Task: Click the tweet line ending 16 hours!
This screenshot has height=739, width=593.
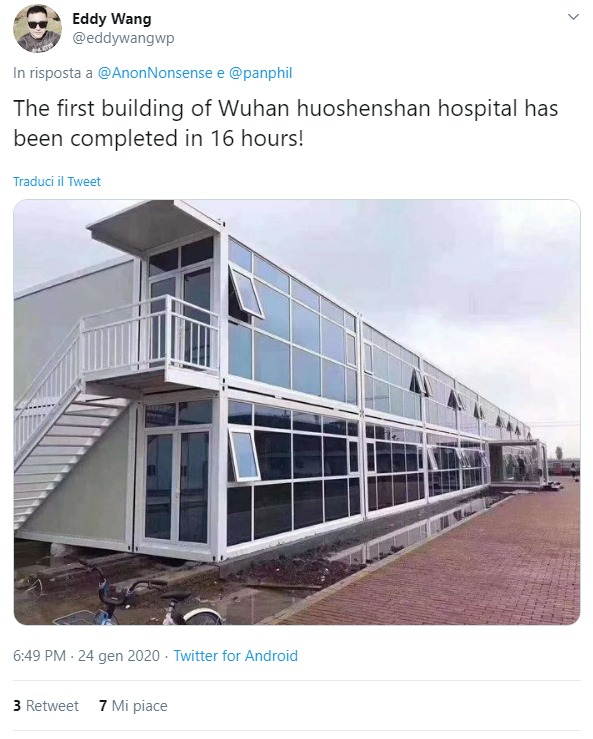Action: click(158, 139)
